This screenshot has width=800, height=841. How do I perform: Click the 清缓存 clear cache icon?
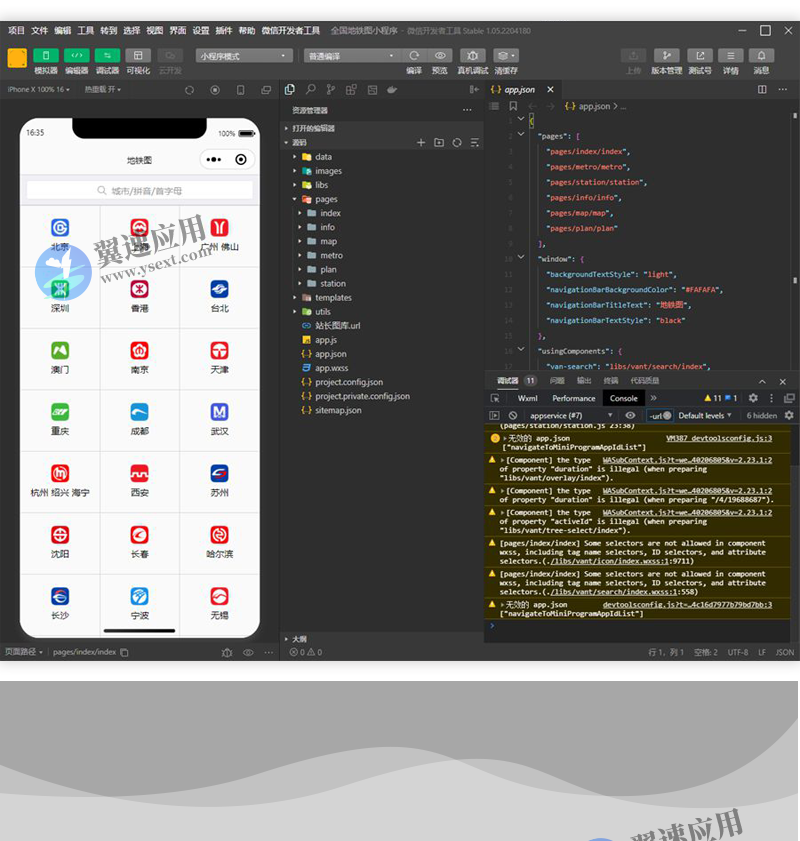pyautogui.click(x=506, y=56)
